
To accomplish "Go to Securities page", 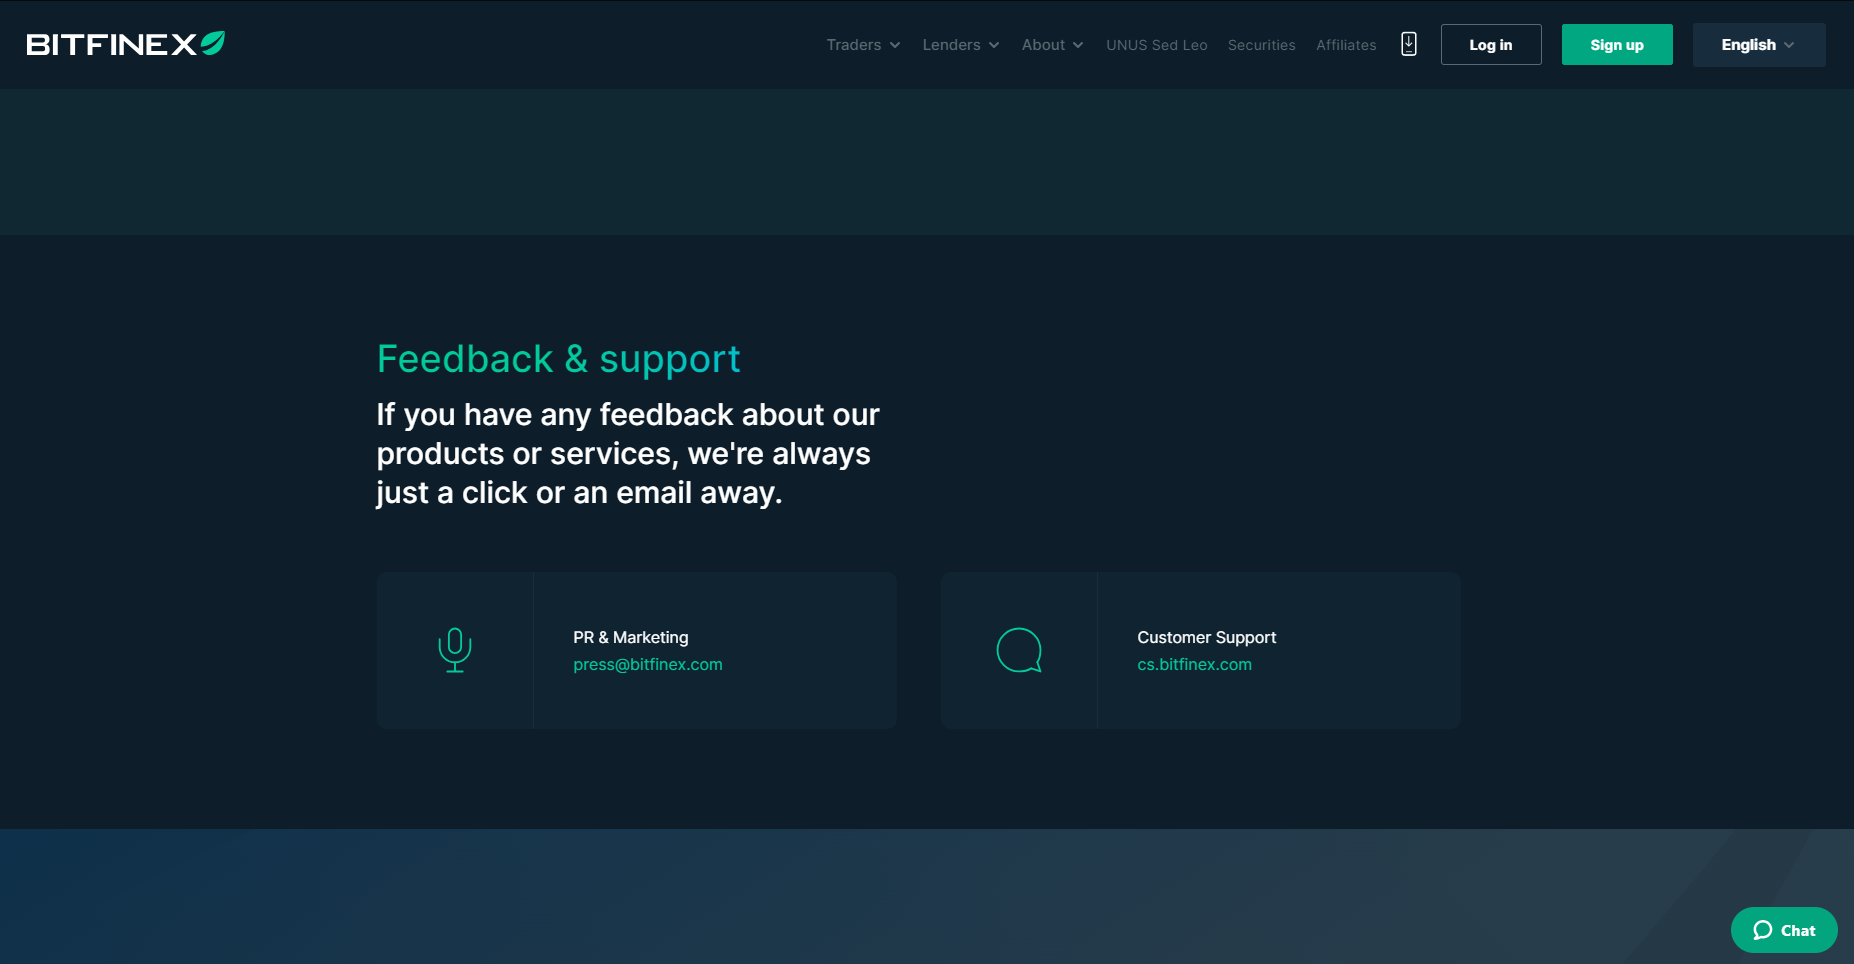I will coord(1262,45).
